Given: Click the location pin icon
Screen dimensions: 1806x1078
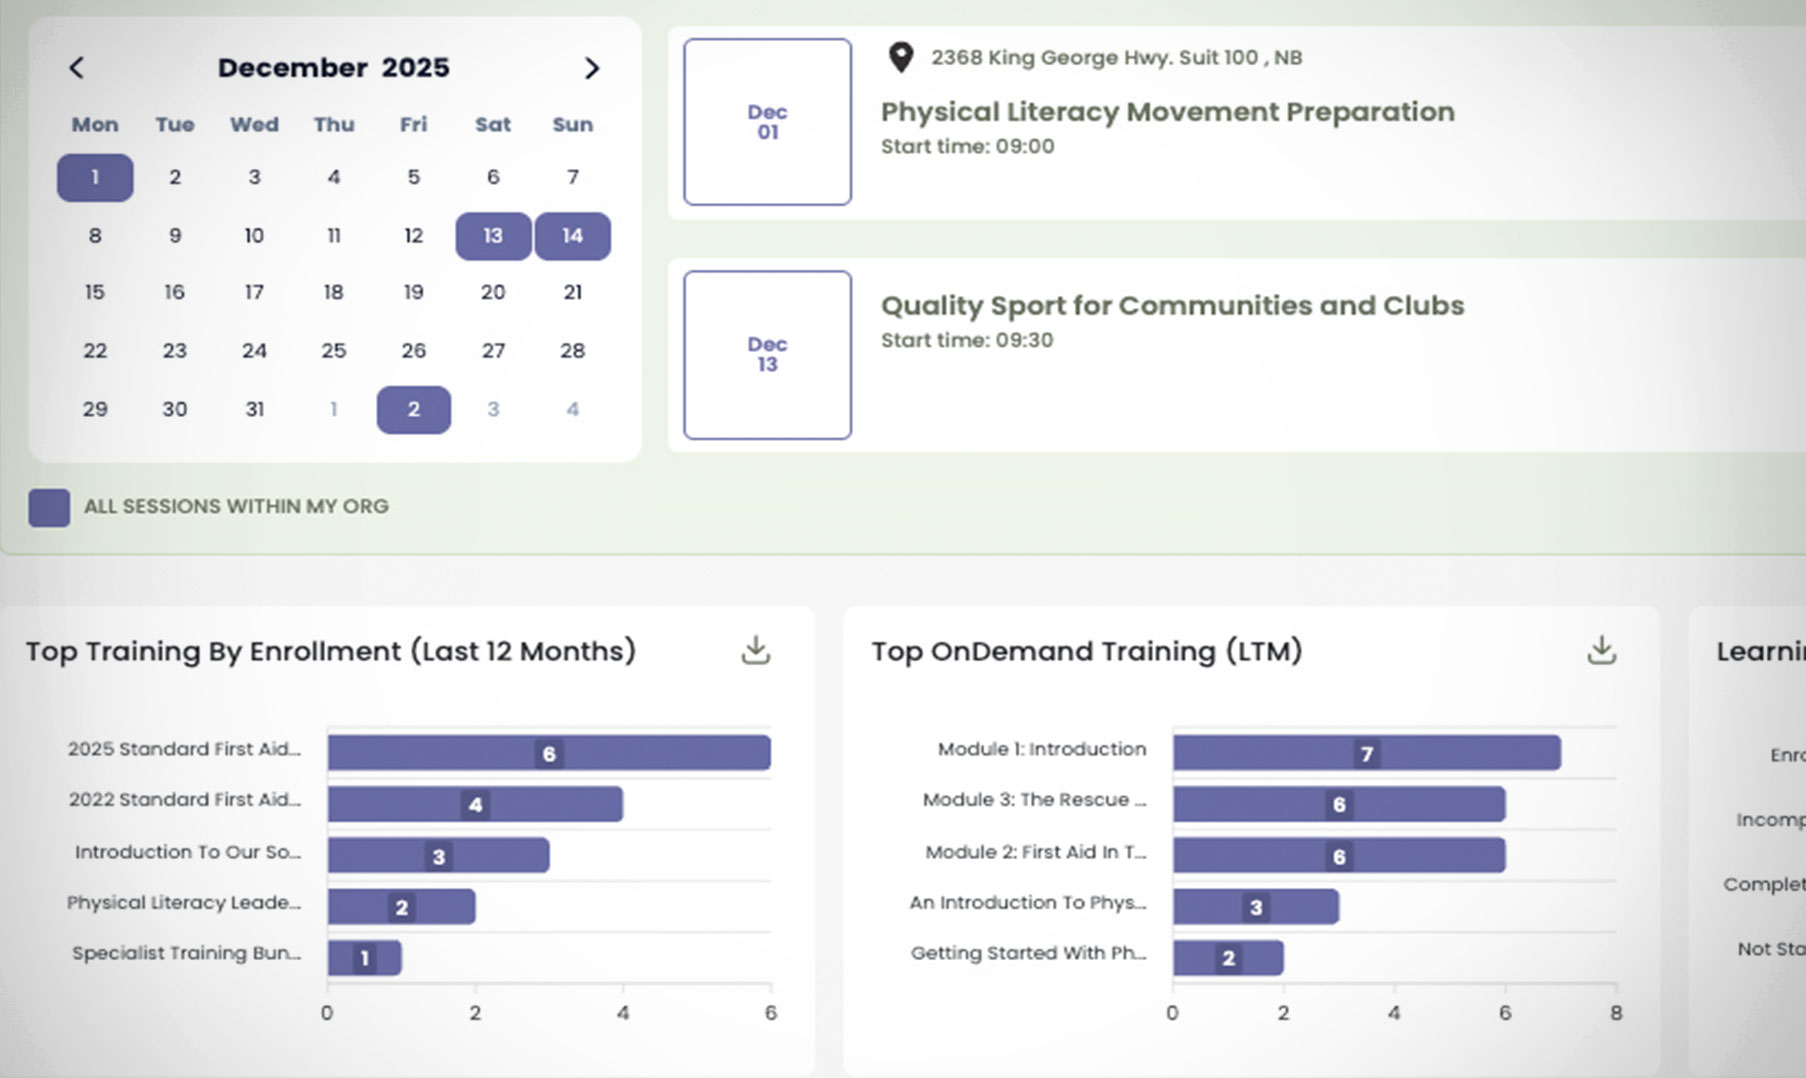Looking at the screenshot, I should (901, 57).
